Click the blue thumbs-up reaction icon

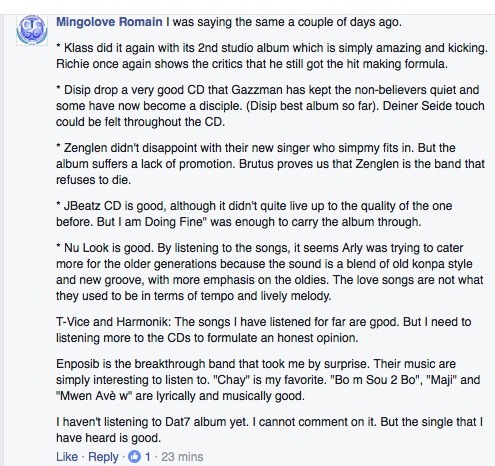[x=134, y=456]
